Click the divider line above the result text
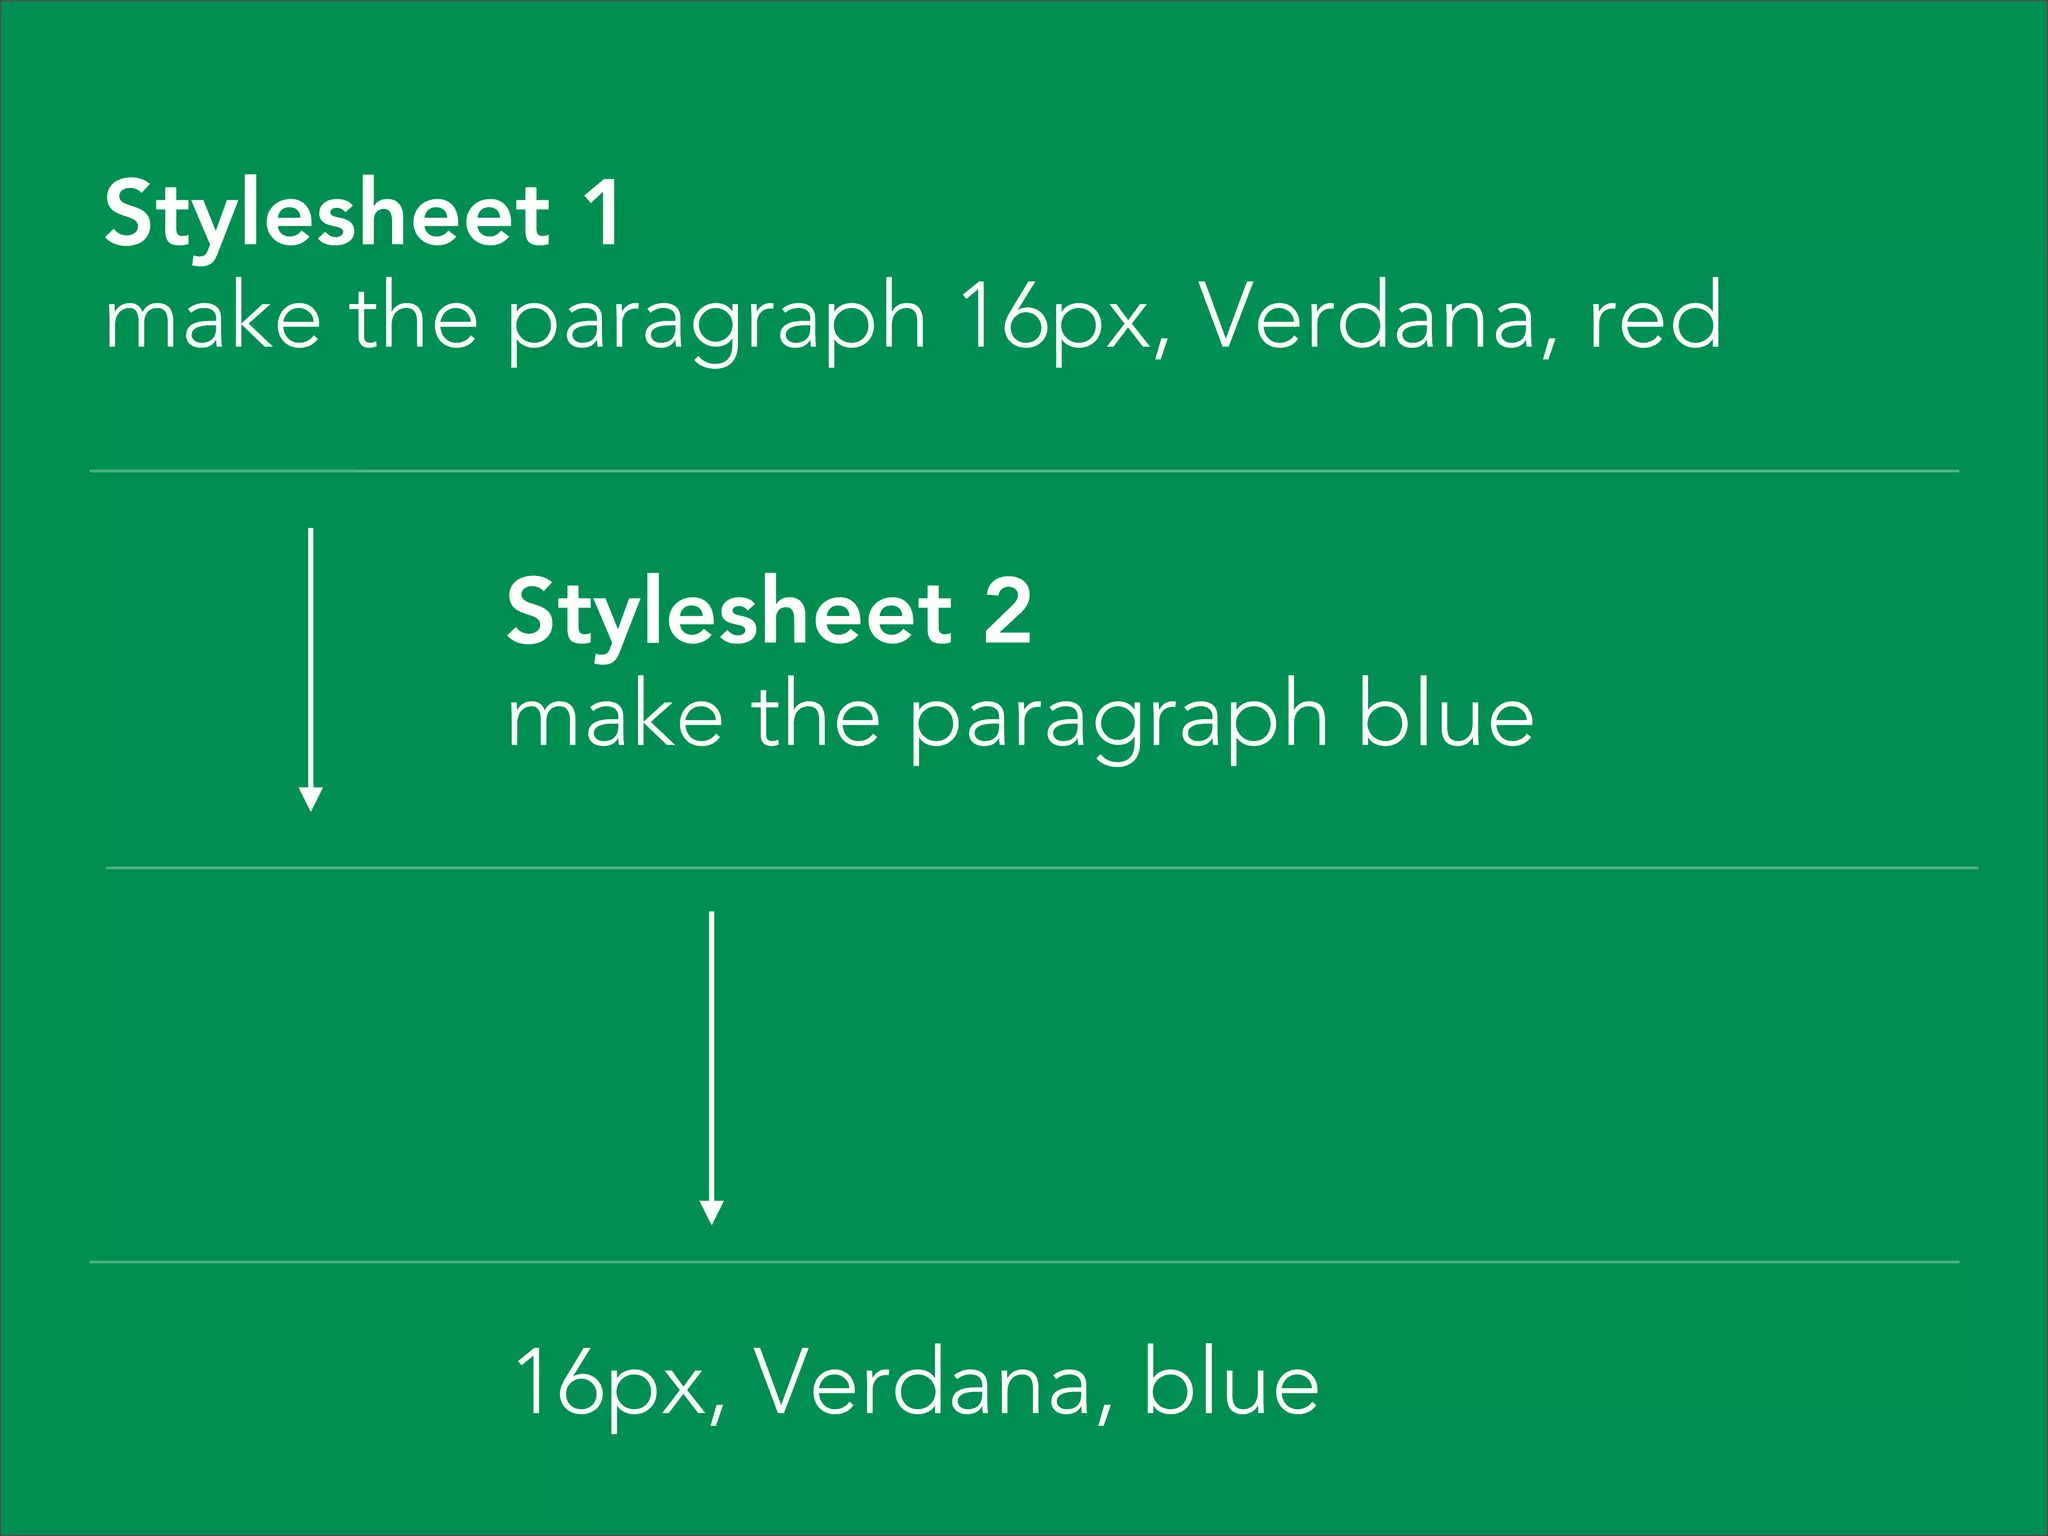The height and width of the screenshot is (1536, 2048). tap(1024, 1262)
